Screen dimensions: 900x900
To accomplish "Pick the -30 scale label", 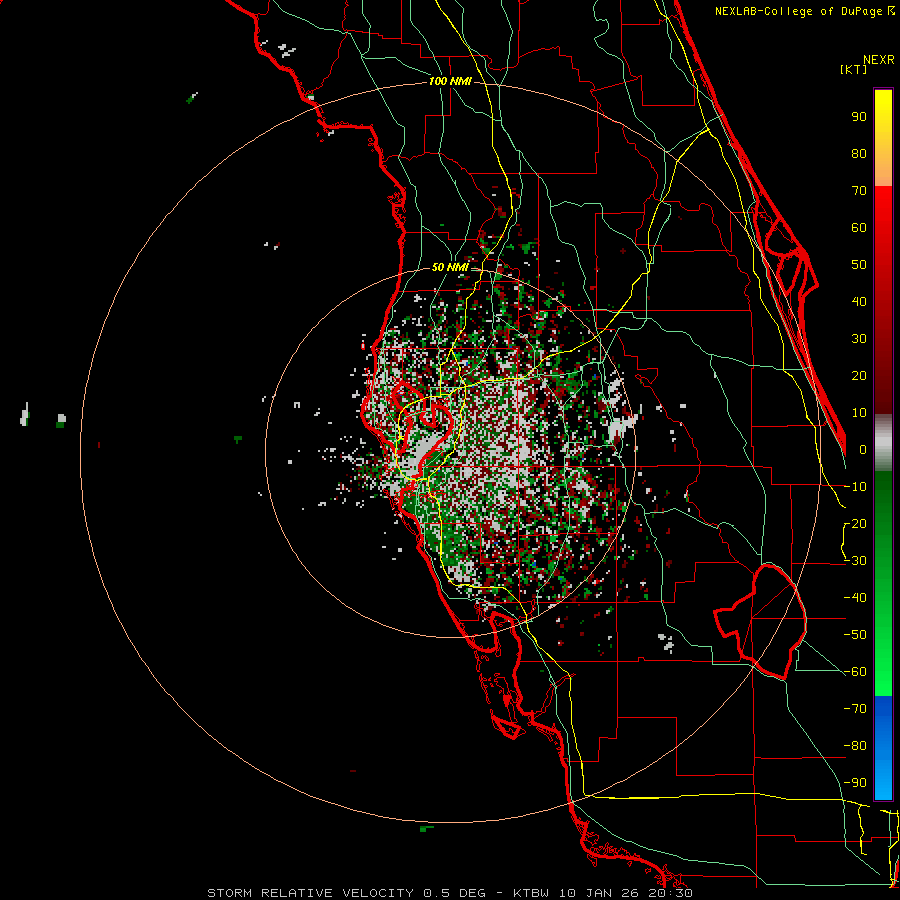I will pos(855,561).
